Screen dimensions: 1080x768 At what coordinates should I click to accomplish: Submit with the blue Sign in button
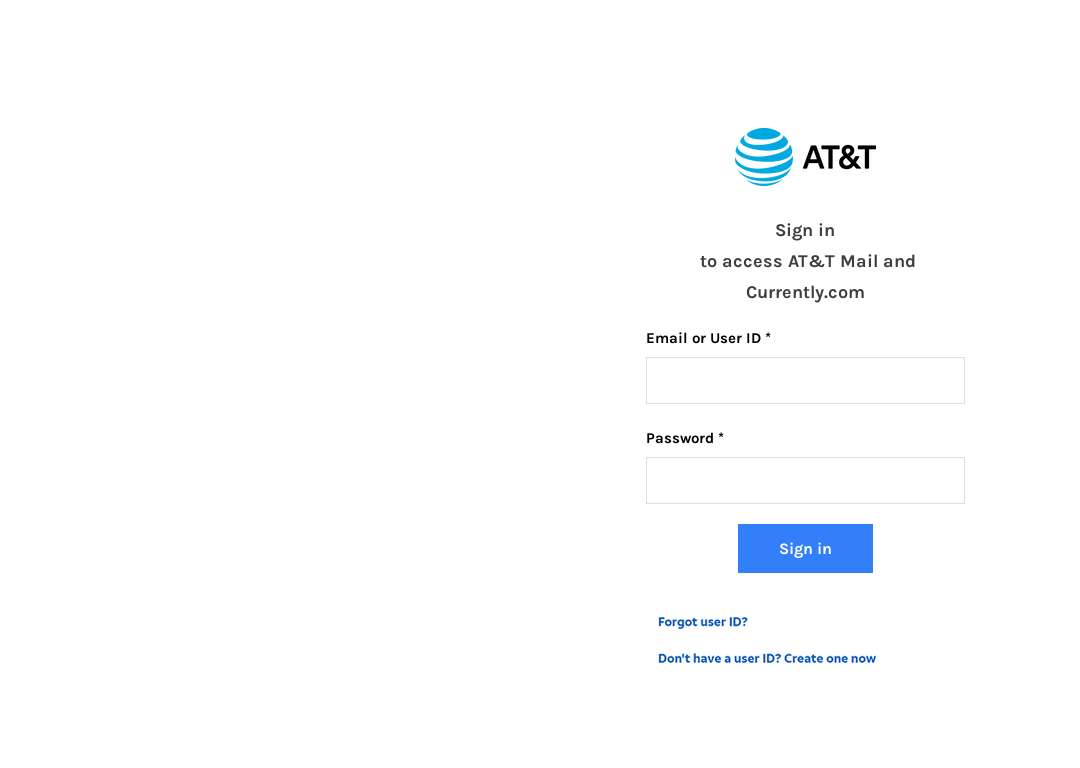[x=805, y=548]
